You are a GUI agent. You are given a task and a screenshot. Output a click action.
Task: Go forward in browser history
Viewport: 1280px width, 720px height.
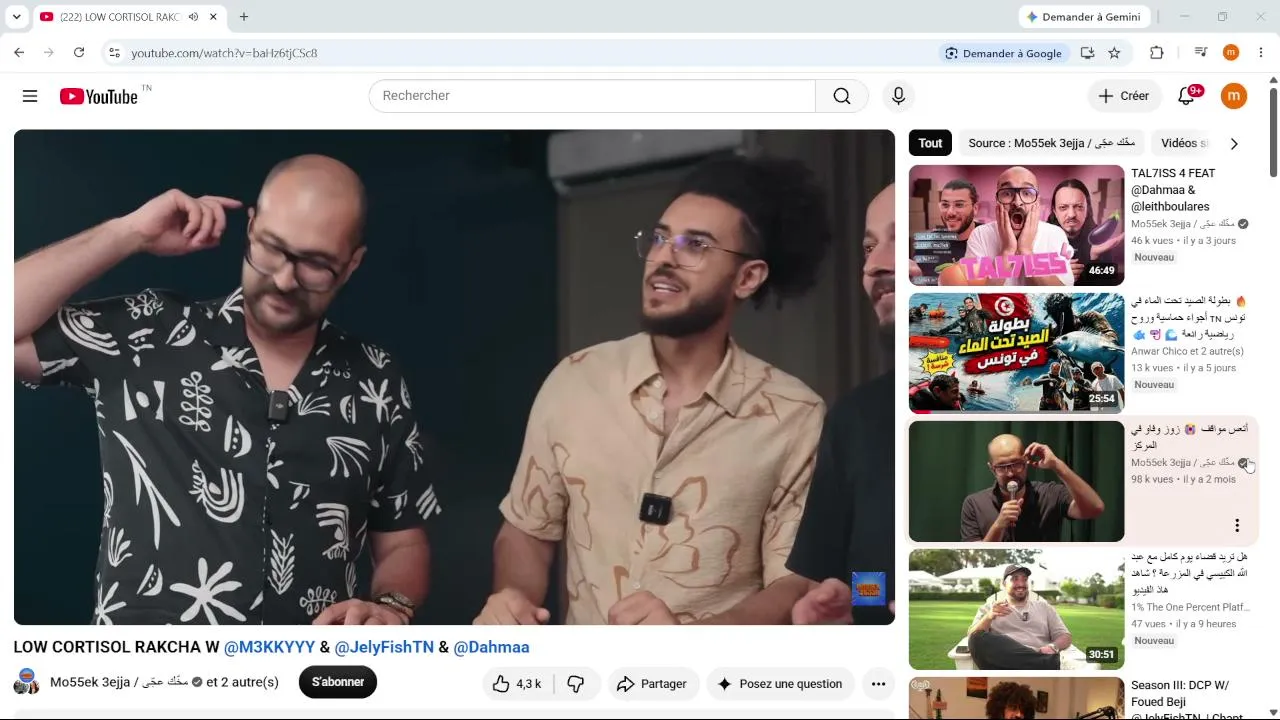point(49,53)
